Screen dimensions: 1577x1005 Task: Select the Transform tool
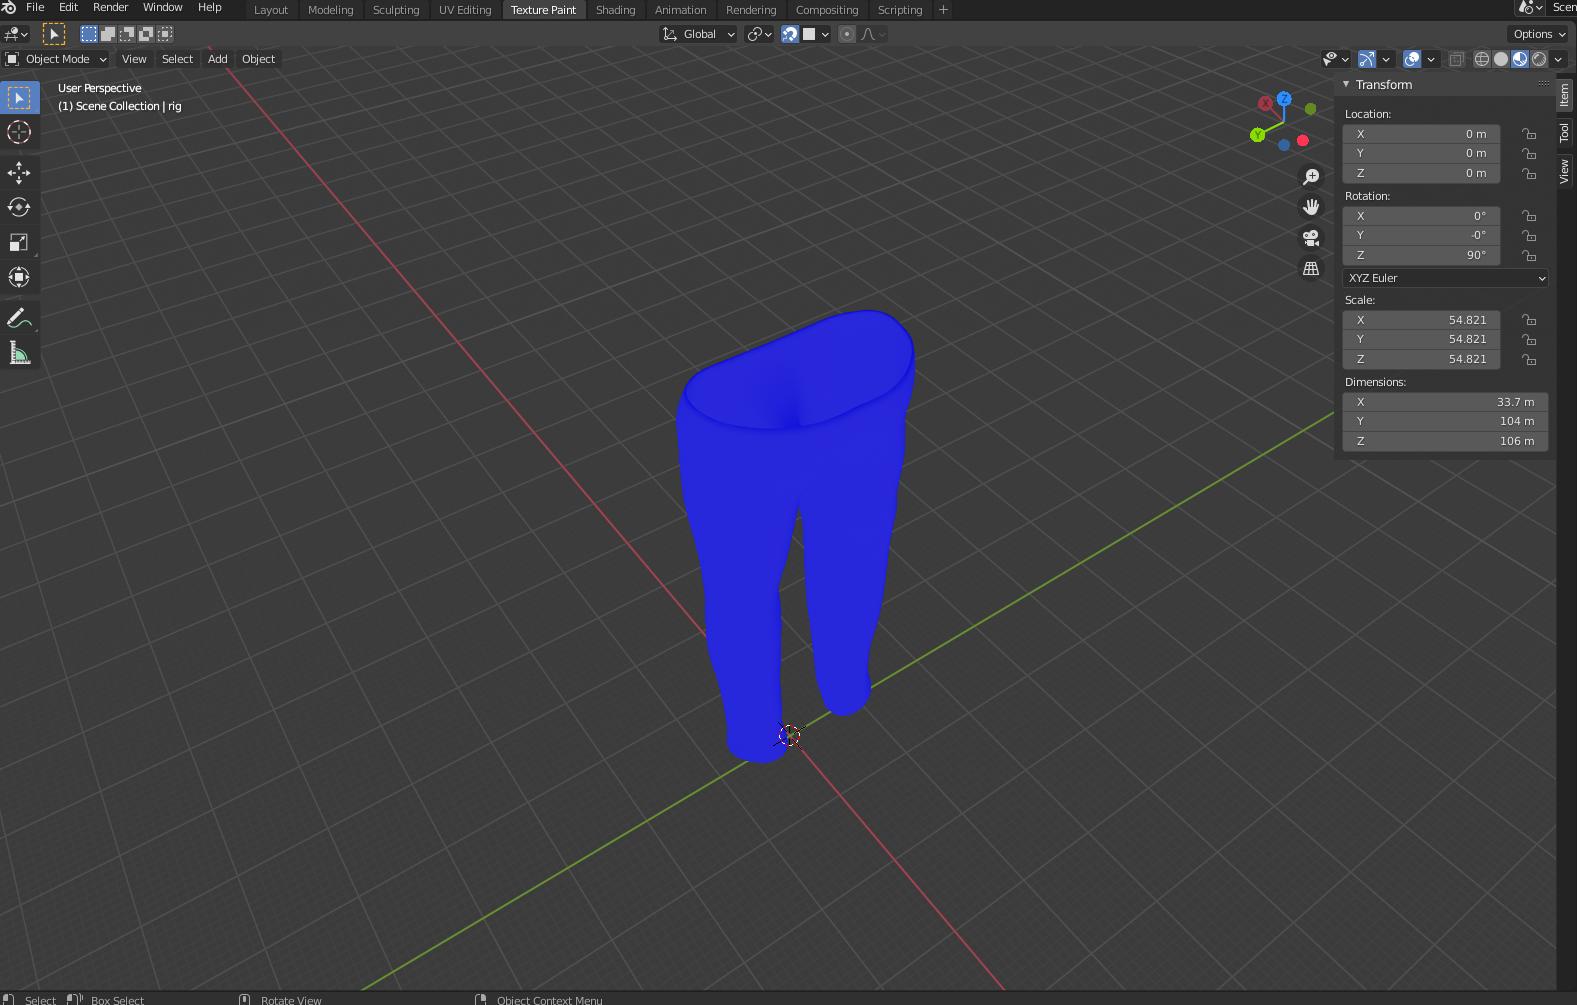tap(19, 277)
